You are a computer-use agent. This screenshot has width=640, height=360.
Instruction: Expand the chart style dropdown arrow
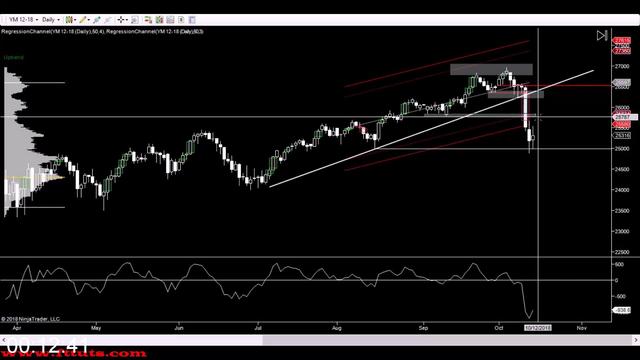[x=75, y=20]
